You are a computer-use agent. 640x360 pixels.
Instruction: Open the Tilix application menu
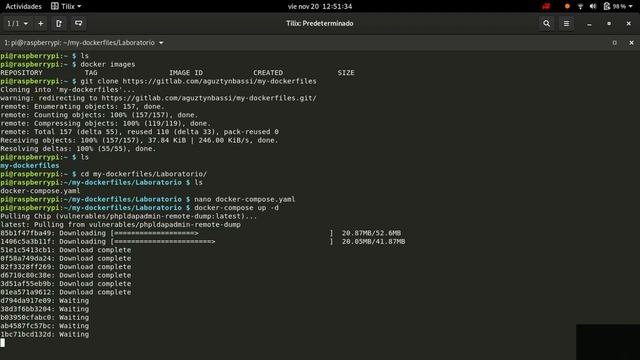(66, 6)
